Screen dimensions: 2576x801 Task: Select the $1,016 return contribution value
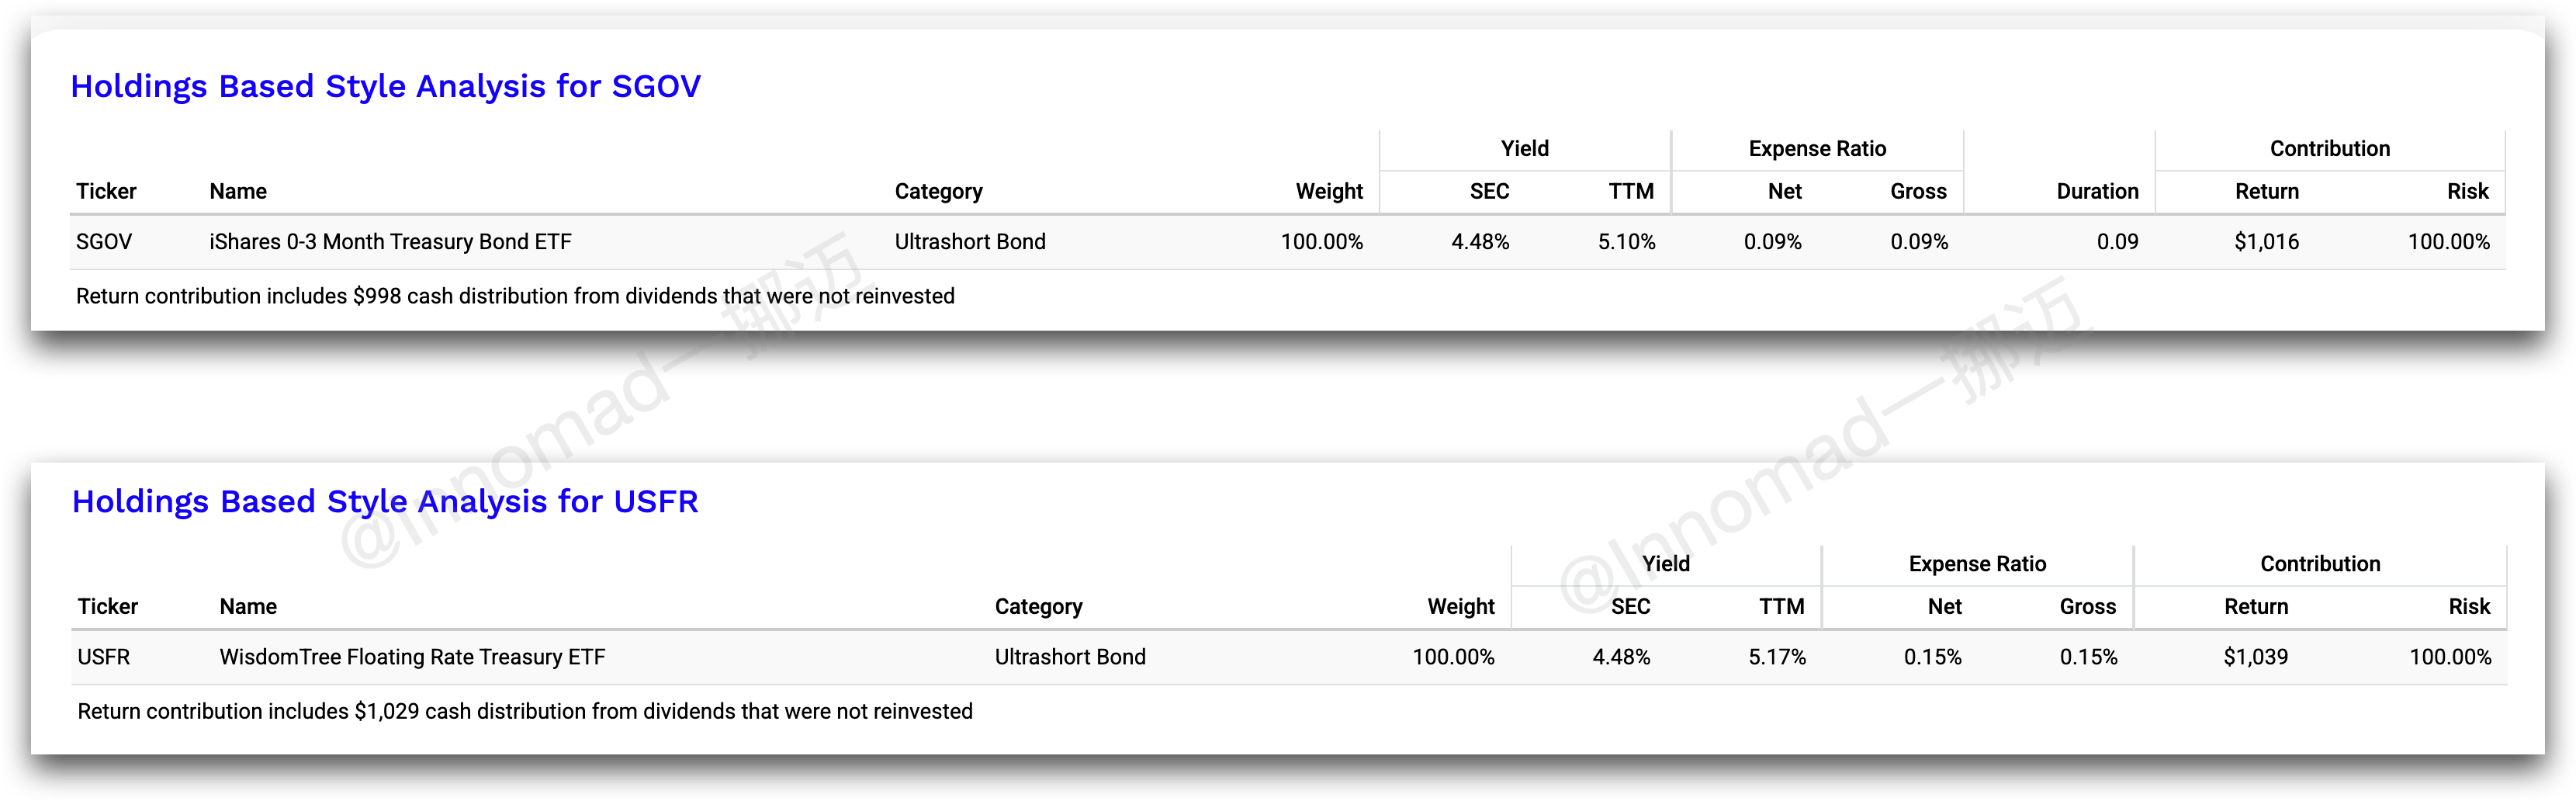pos(2266,242)
